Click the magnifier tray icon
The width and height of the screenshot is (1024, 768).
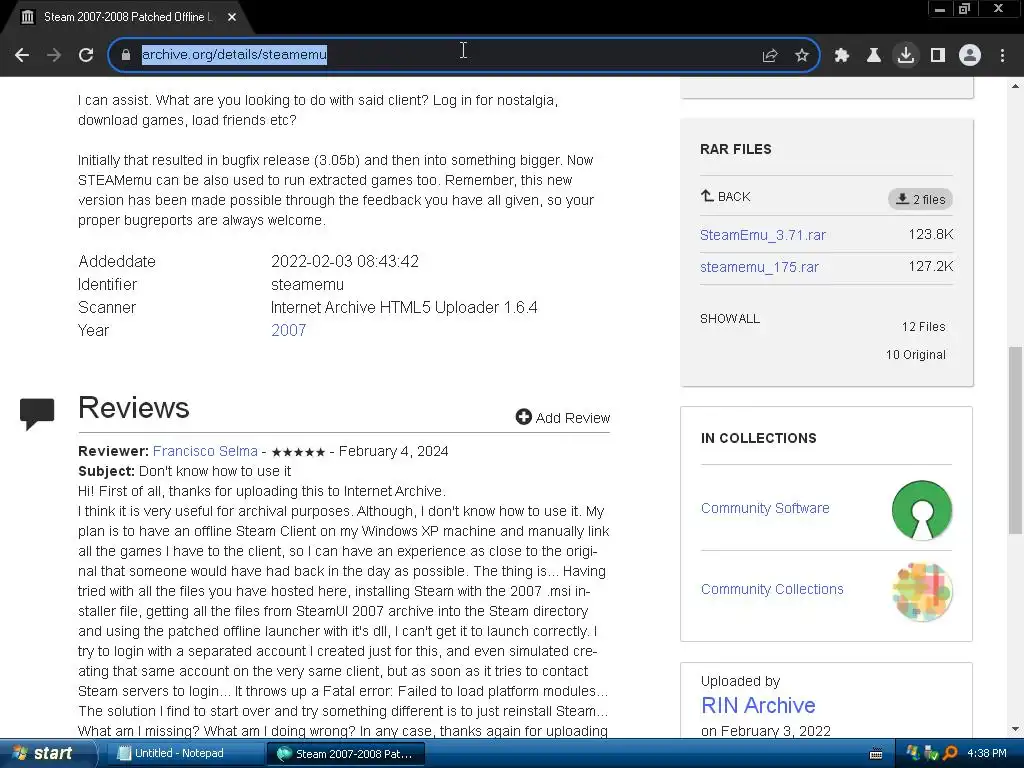(950, 754)
